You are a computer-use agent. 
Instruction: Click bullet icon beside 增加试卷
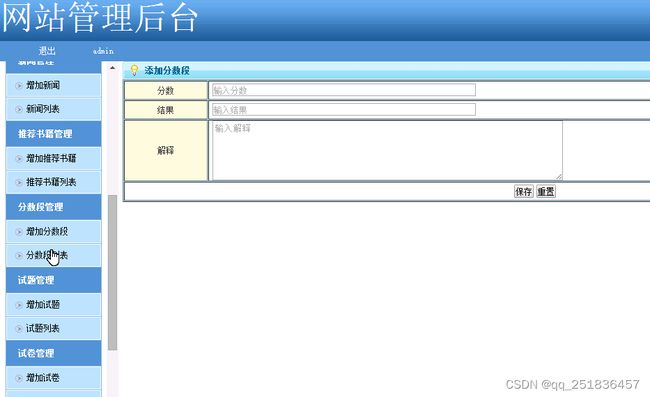pyautogui.click(x=19, y=378)
